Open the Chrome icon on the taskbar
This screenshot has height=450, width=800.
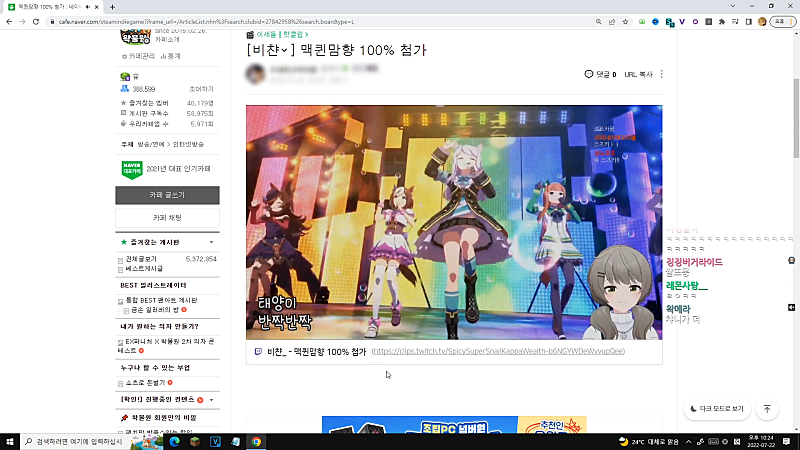pos(256,441)
